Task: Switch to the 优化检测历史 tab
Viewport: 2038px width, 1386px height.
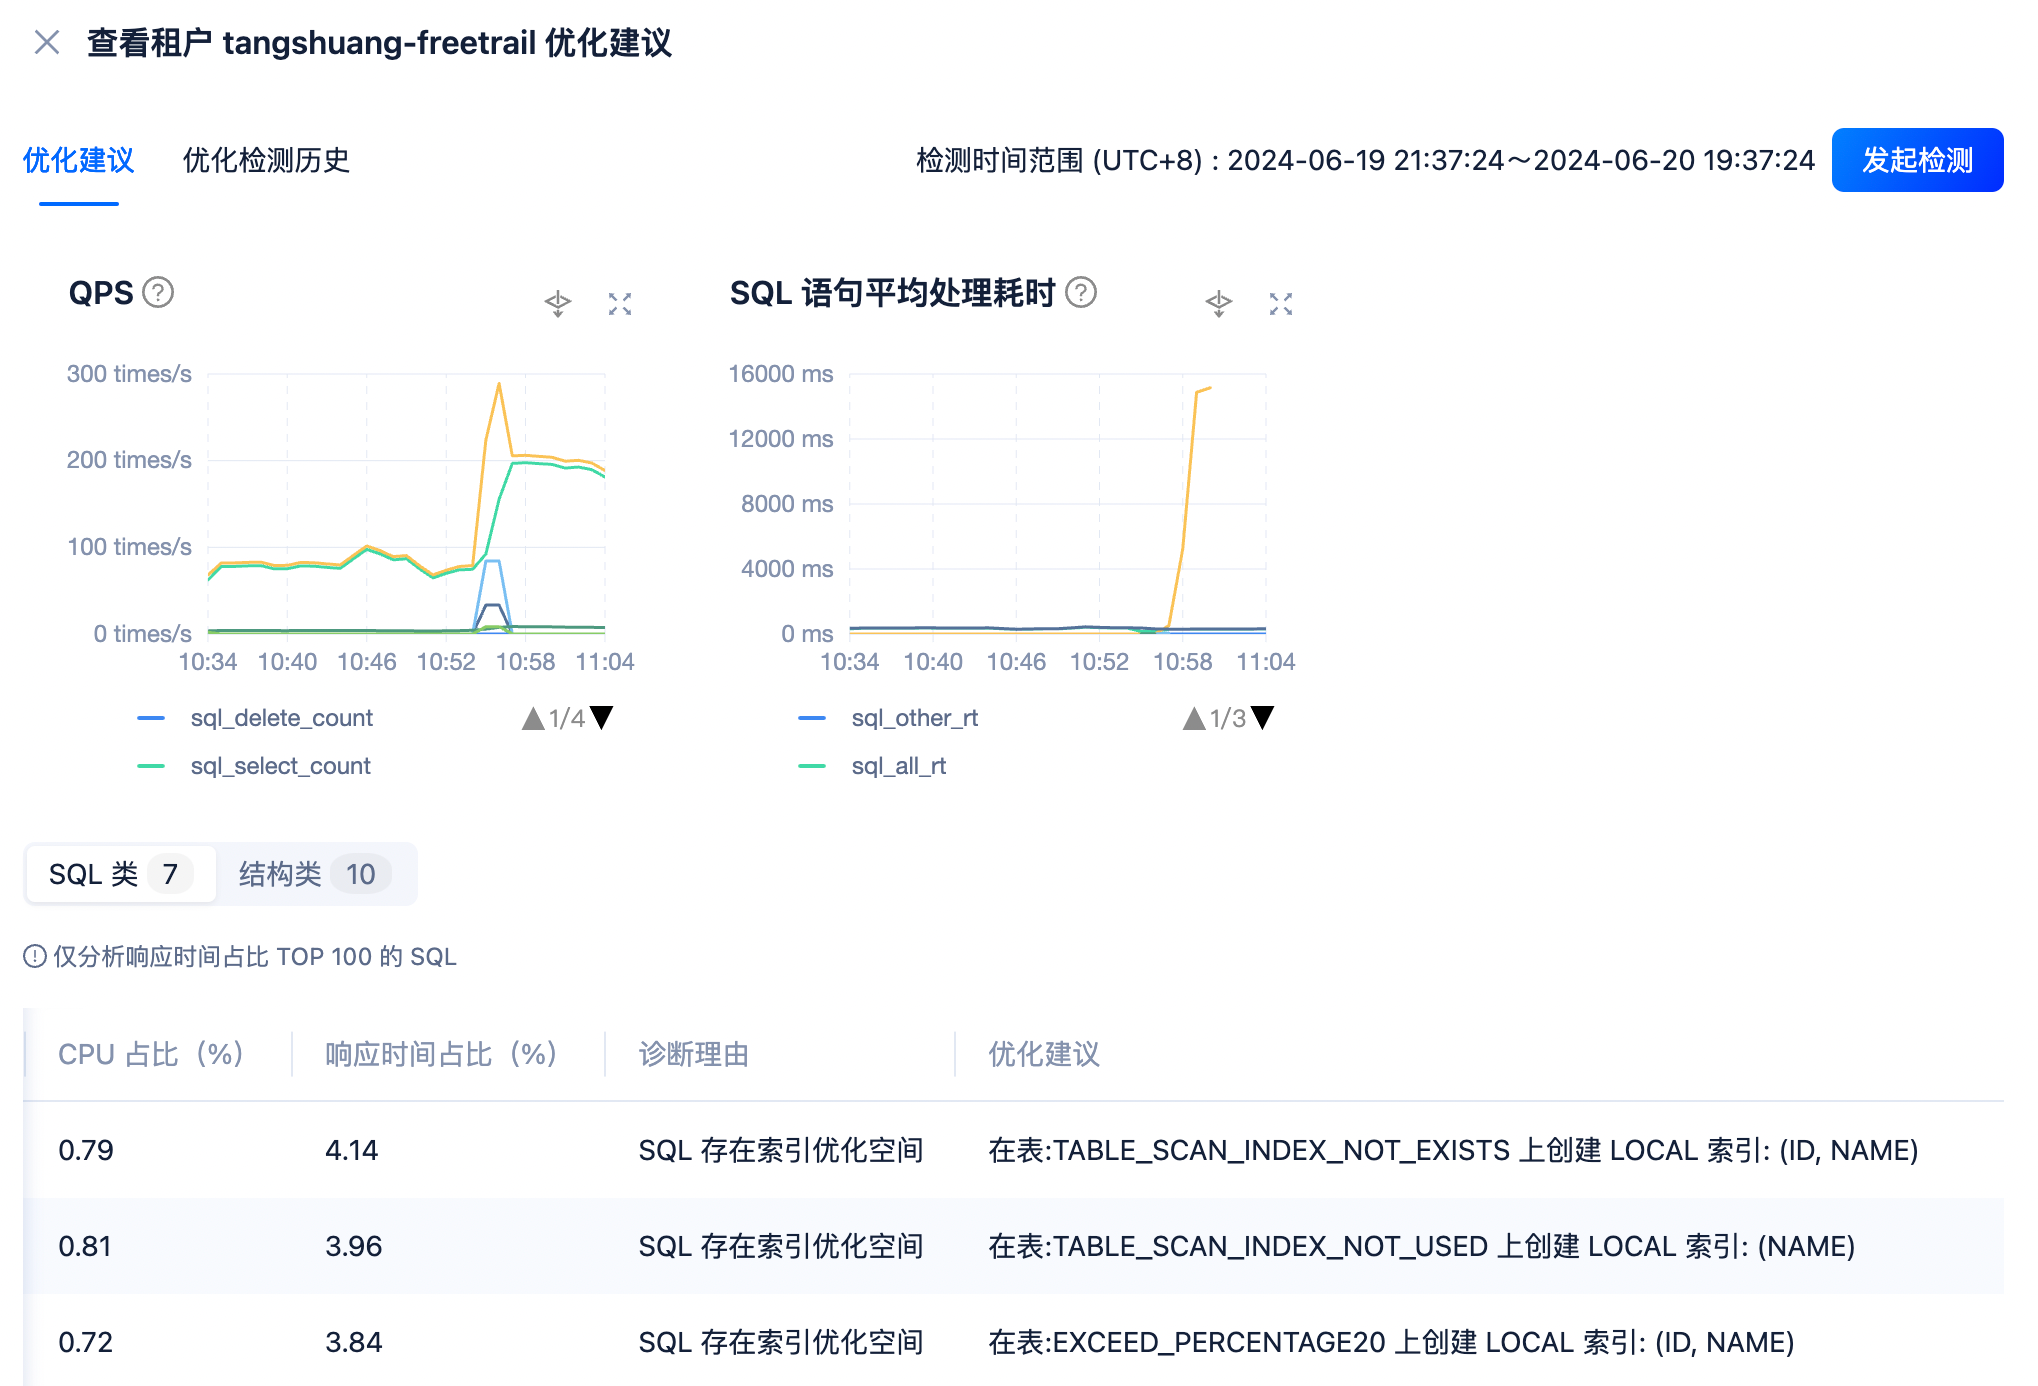Action: point(266,160)
